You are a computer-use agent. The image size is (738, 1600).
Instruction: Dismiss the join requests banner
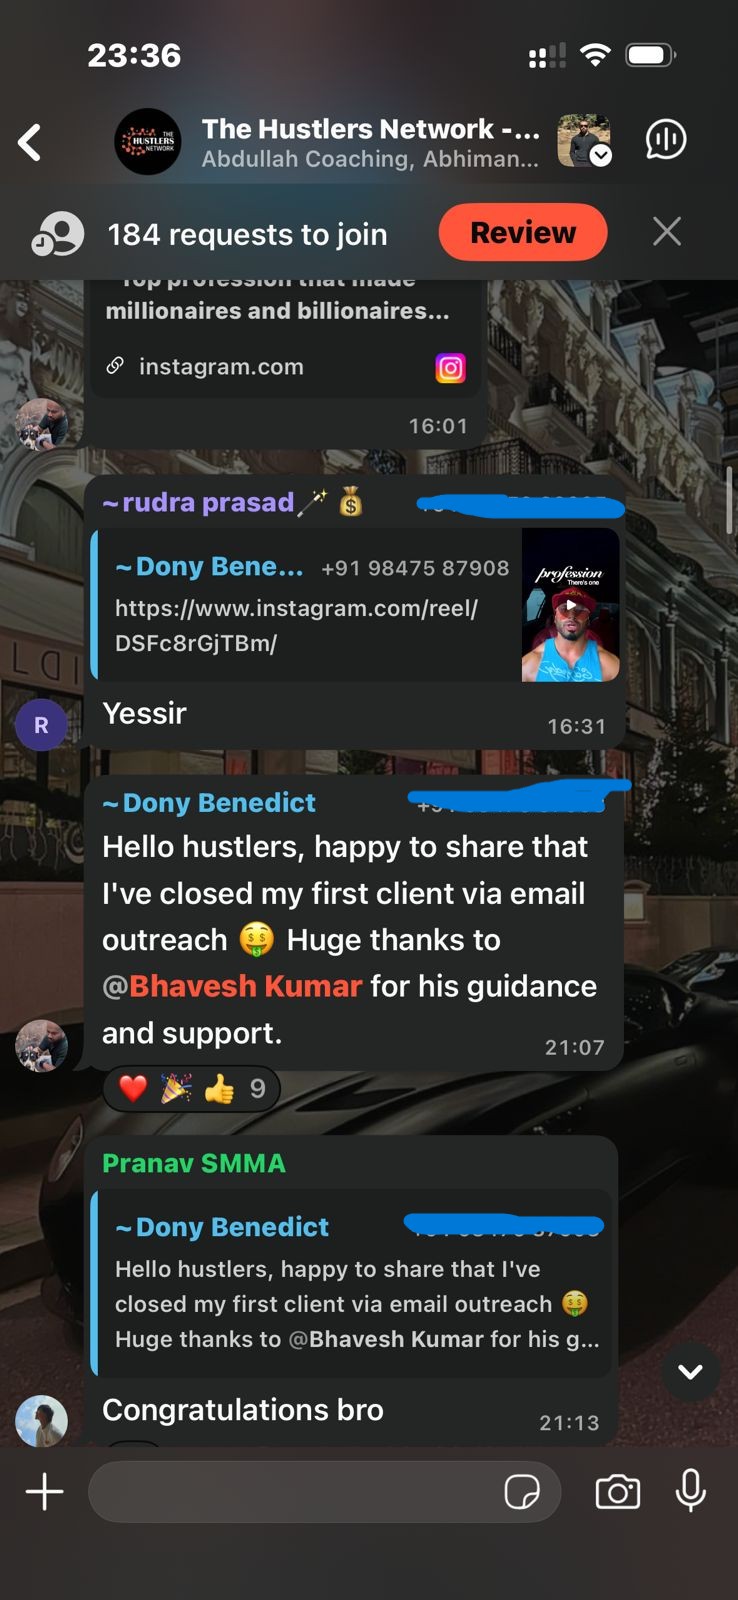[667, 232]
